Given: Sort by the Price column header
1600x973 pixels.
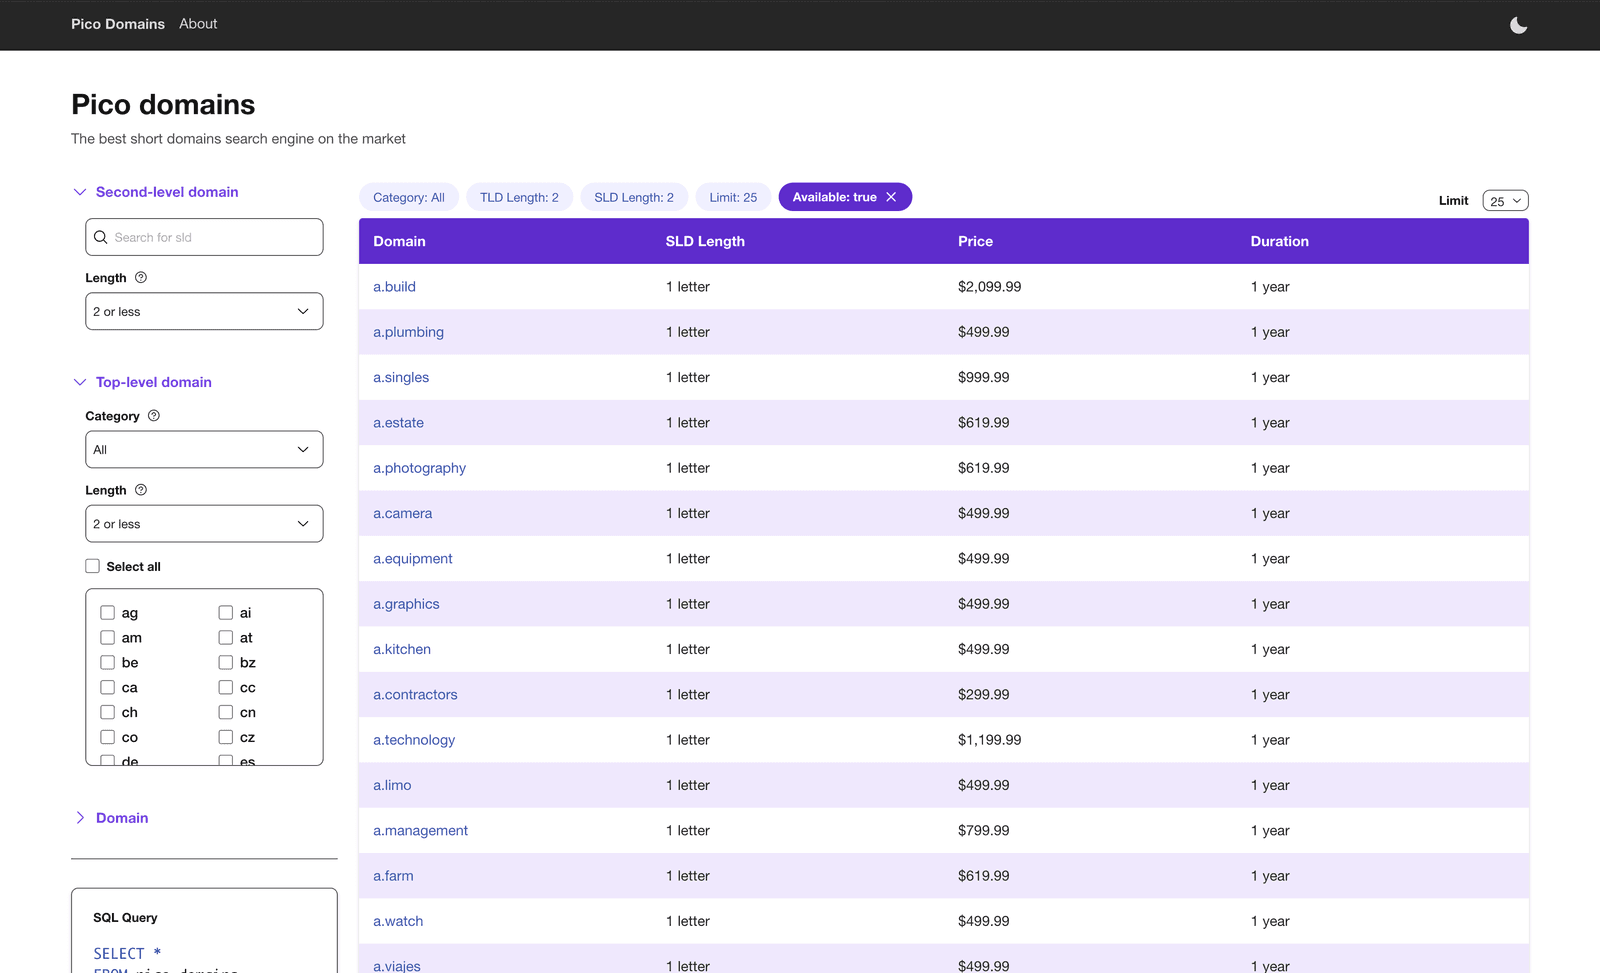Looking at the screenshot, I should (x=975, y=241).
